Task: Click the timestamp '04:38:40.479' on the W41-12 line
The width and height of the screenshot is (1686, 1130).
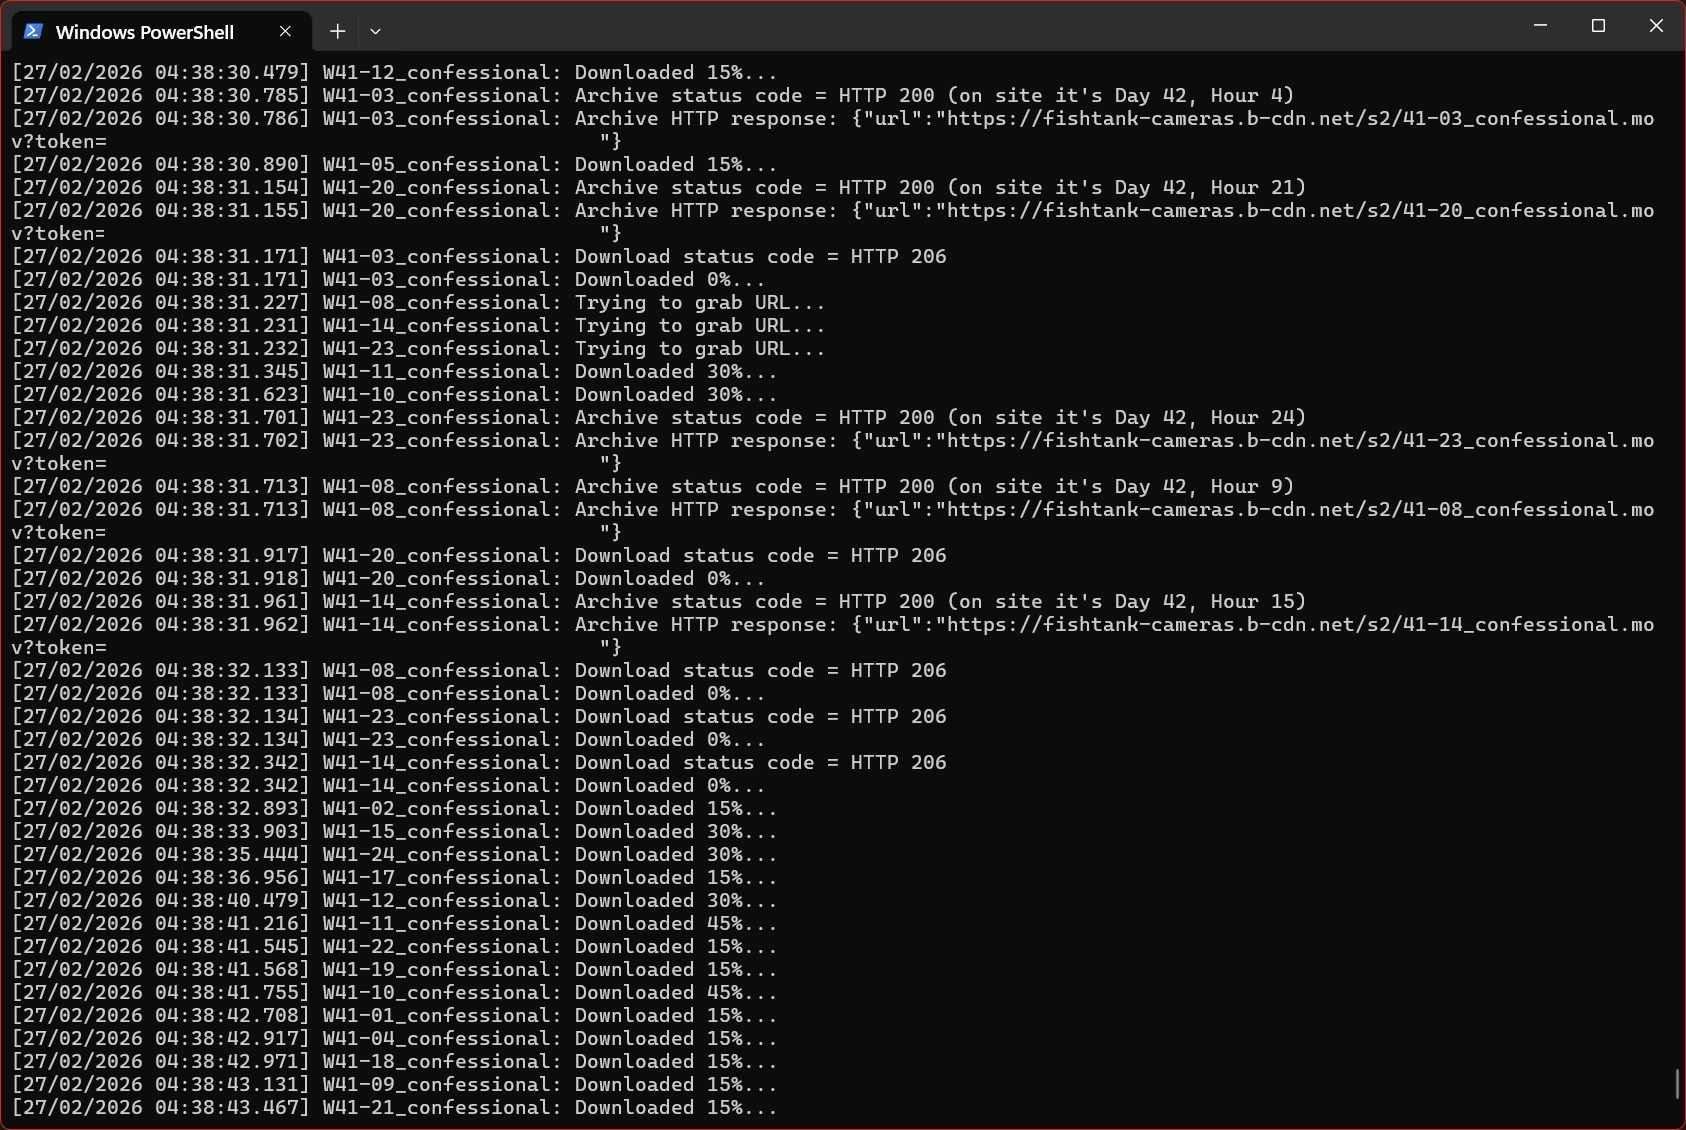Action: 226,901
